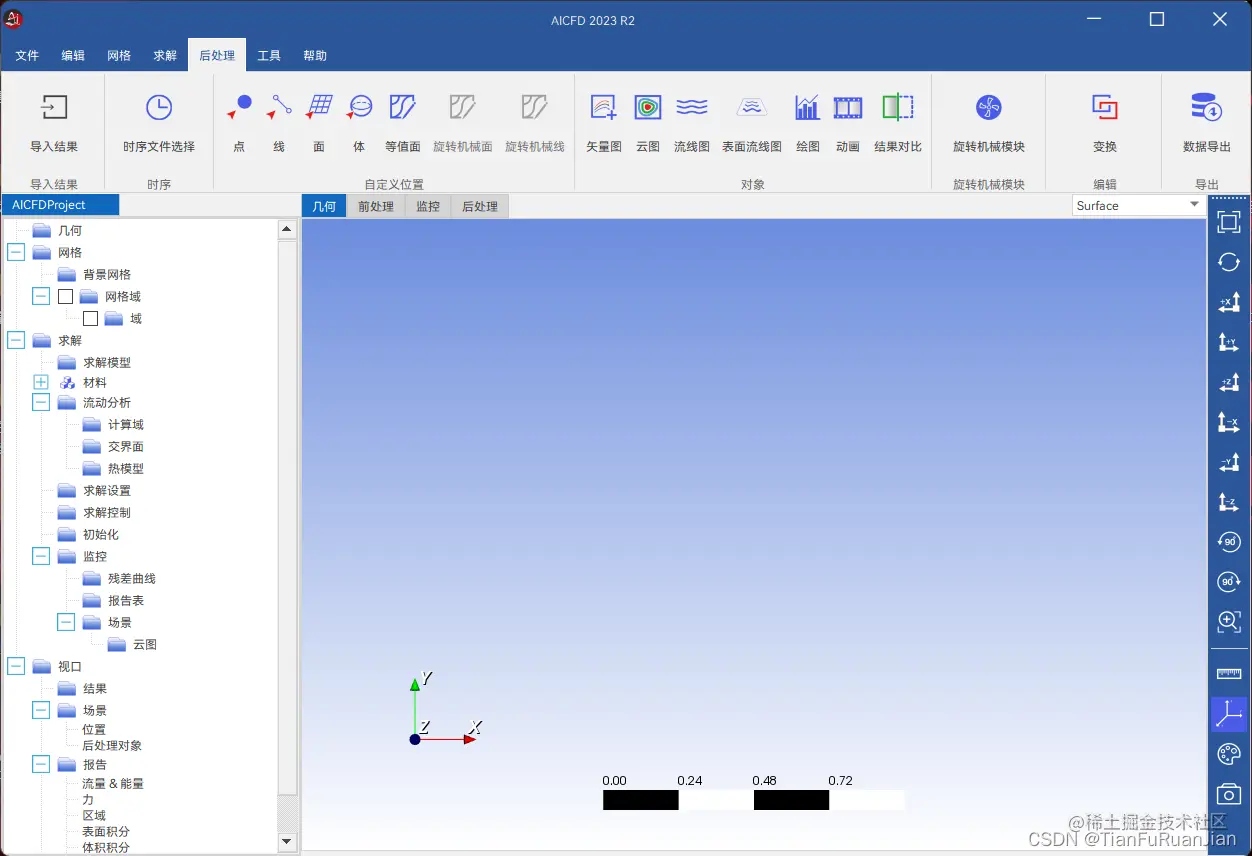Collapse the 报告 tree node
This screenshot has width=1252, height=856.
tap(41, 765)
